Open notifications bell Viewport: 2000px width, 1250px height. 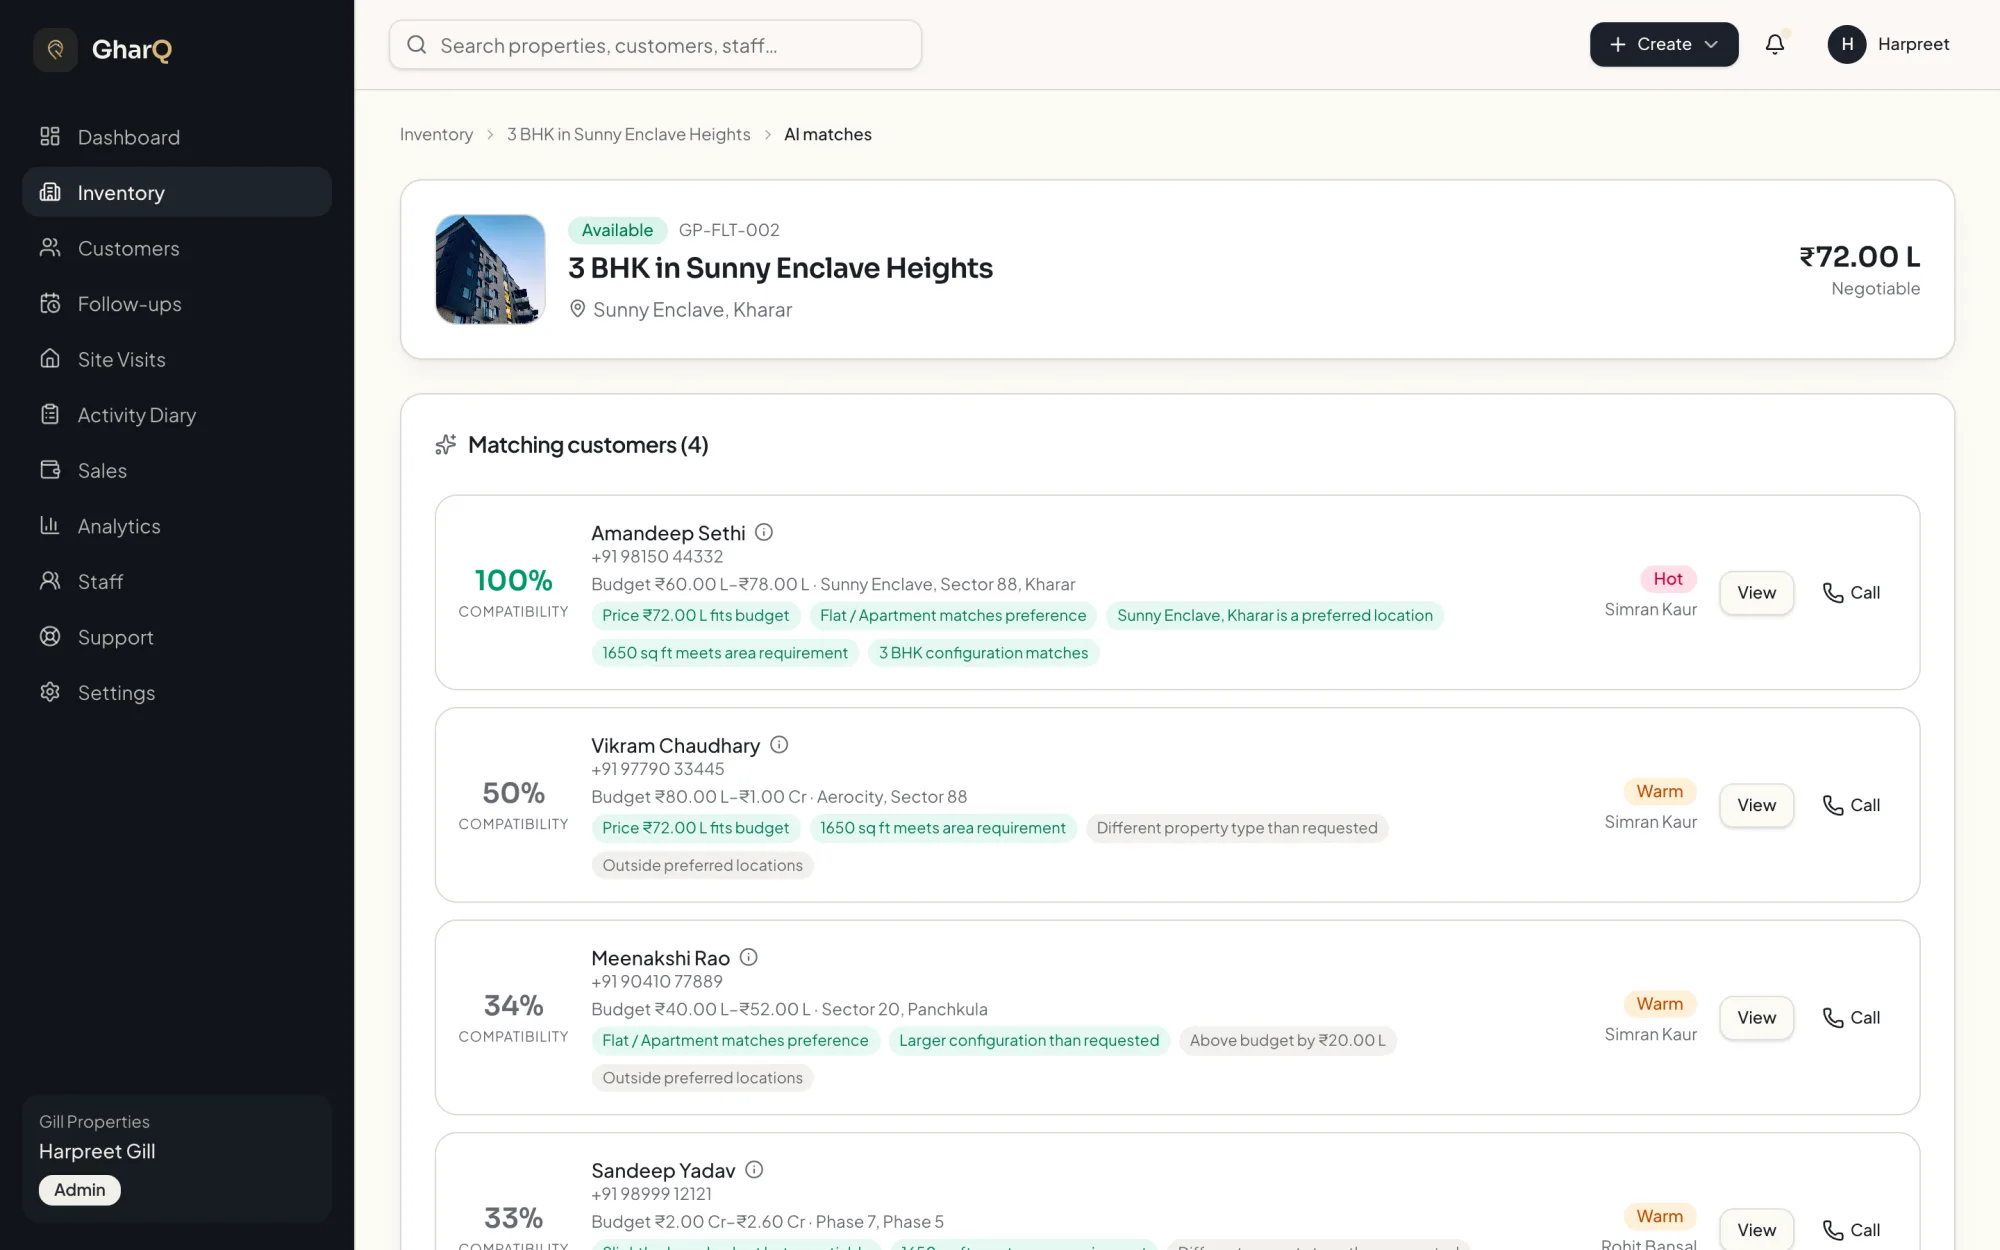[x=1775, y=44]
